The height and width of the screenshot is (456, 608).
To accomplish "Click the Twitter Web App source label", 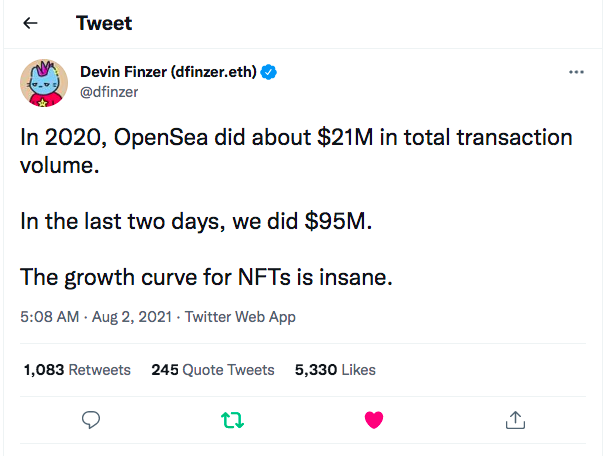I will pos(240,317).
